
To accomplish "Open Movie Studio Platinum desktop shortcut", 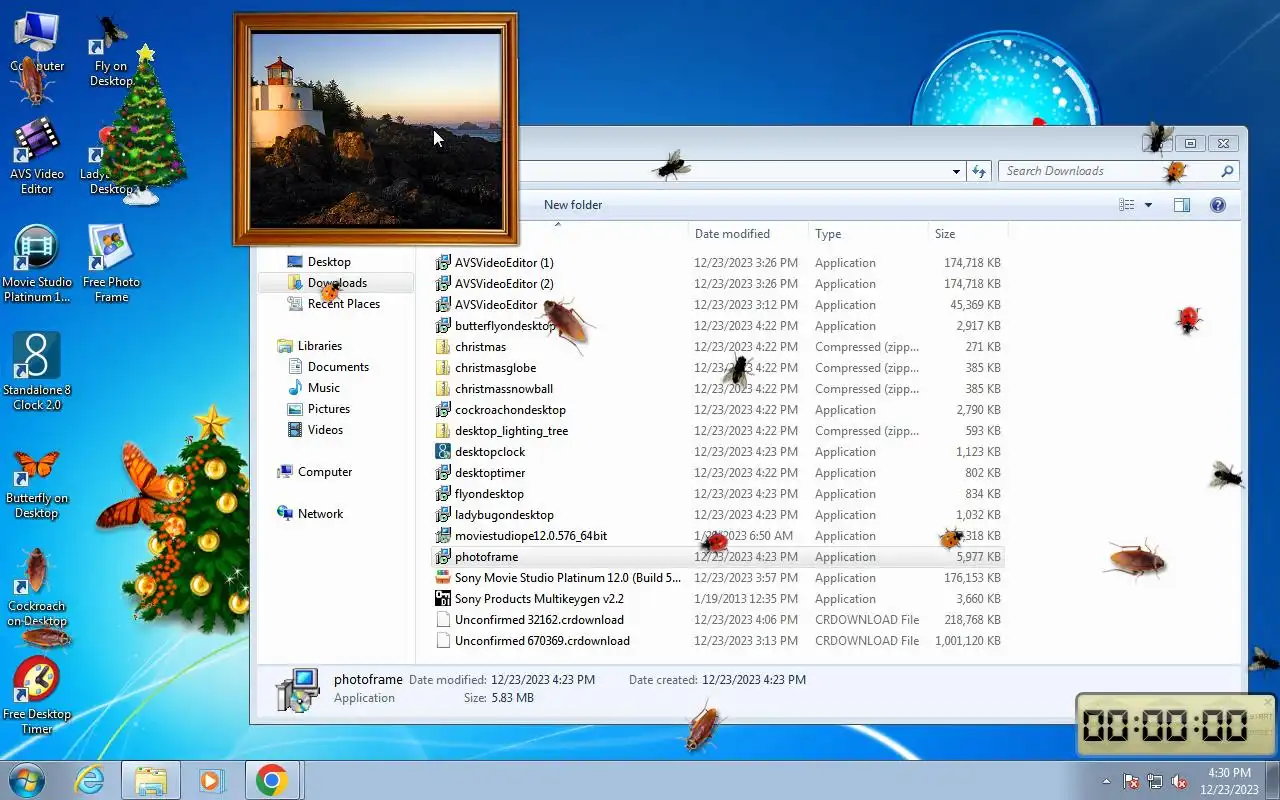I will click(37, 264).
